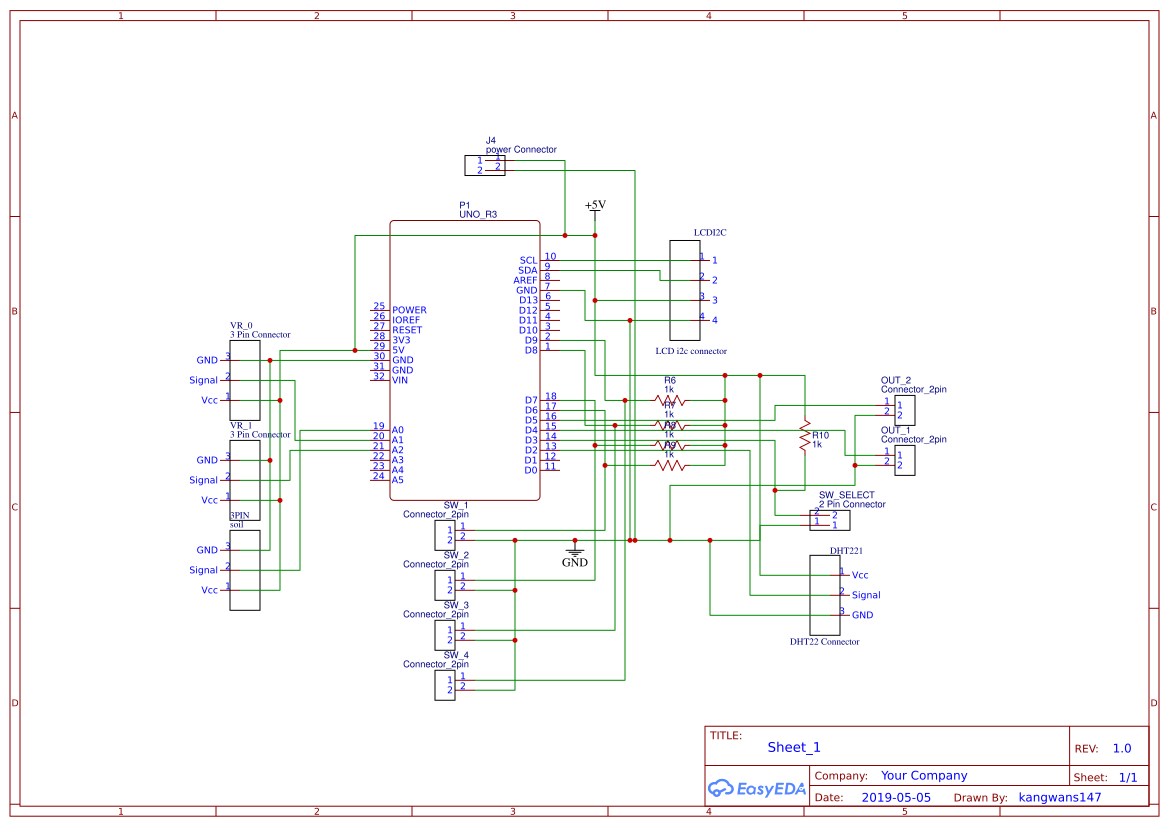Click the EasyEDA logo in title block
The height and width of the screenshot is (827, 1169).
[x=756, y=789]
